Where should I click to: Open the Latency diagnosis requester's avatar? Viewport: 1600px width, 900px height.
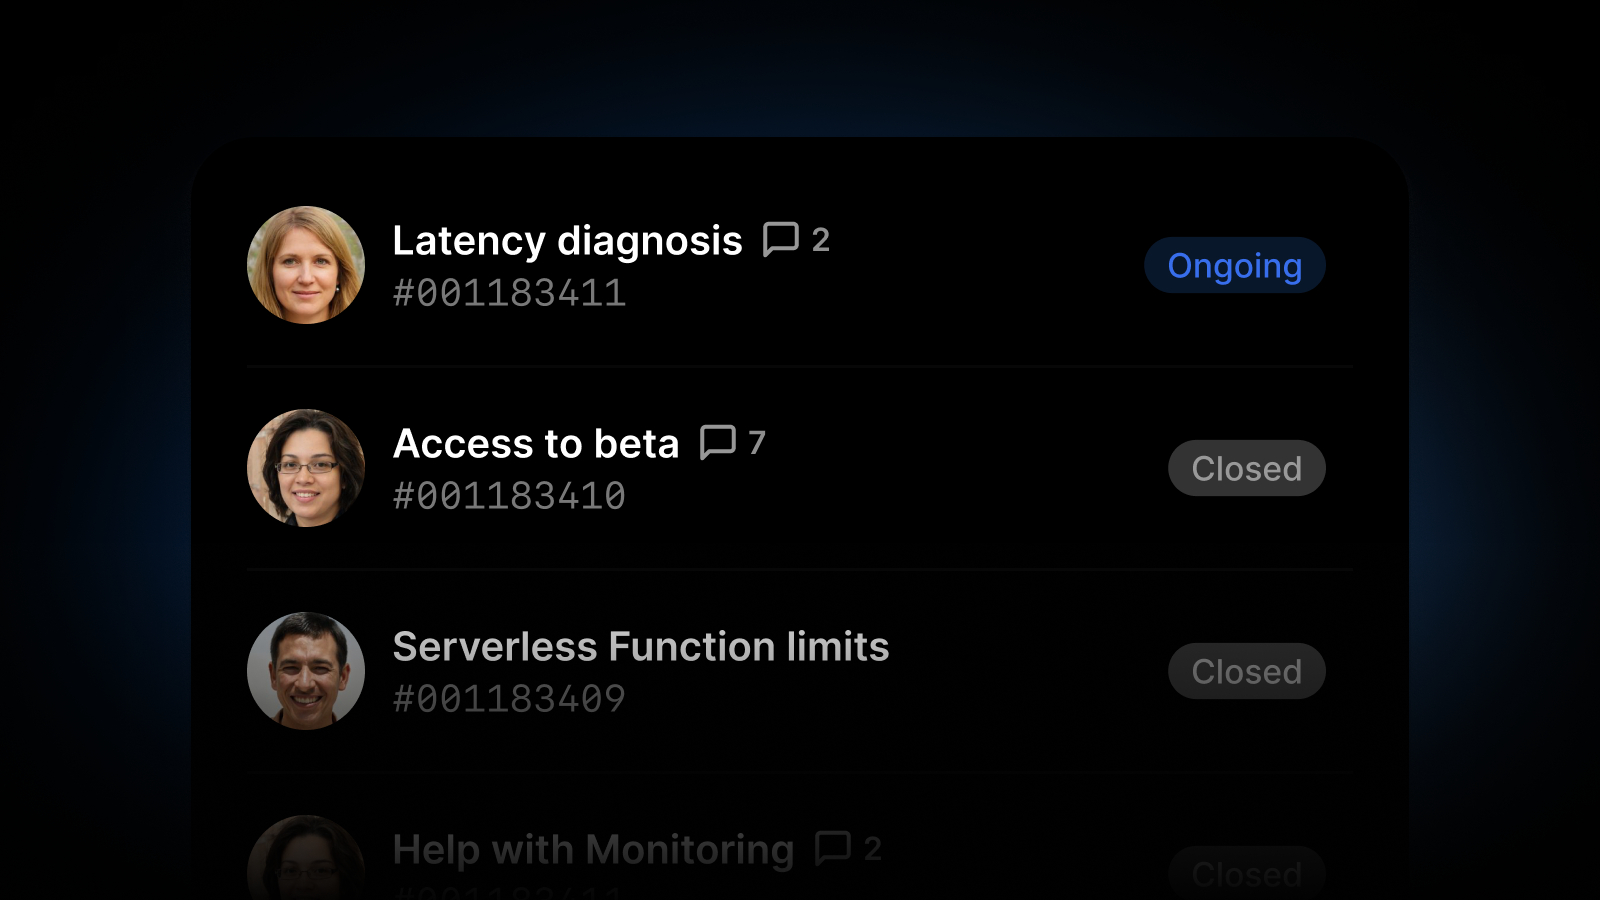(306, 265)
